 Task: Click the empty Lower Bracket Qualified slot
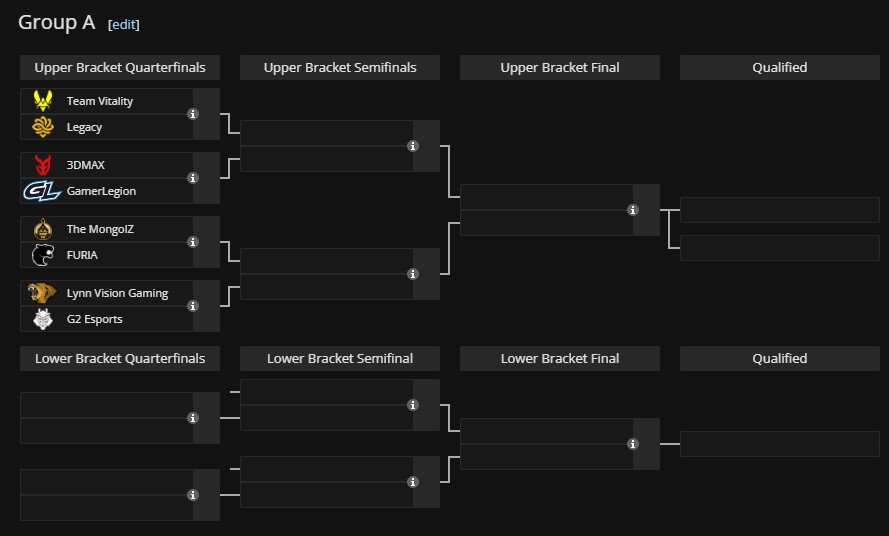tap(779, 444)
